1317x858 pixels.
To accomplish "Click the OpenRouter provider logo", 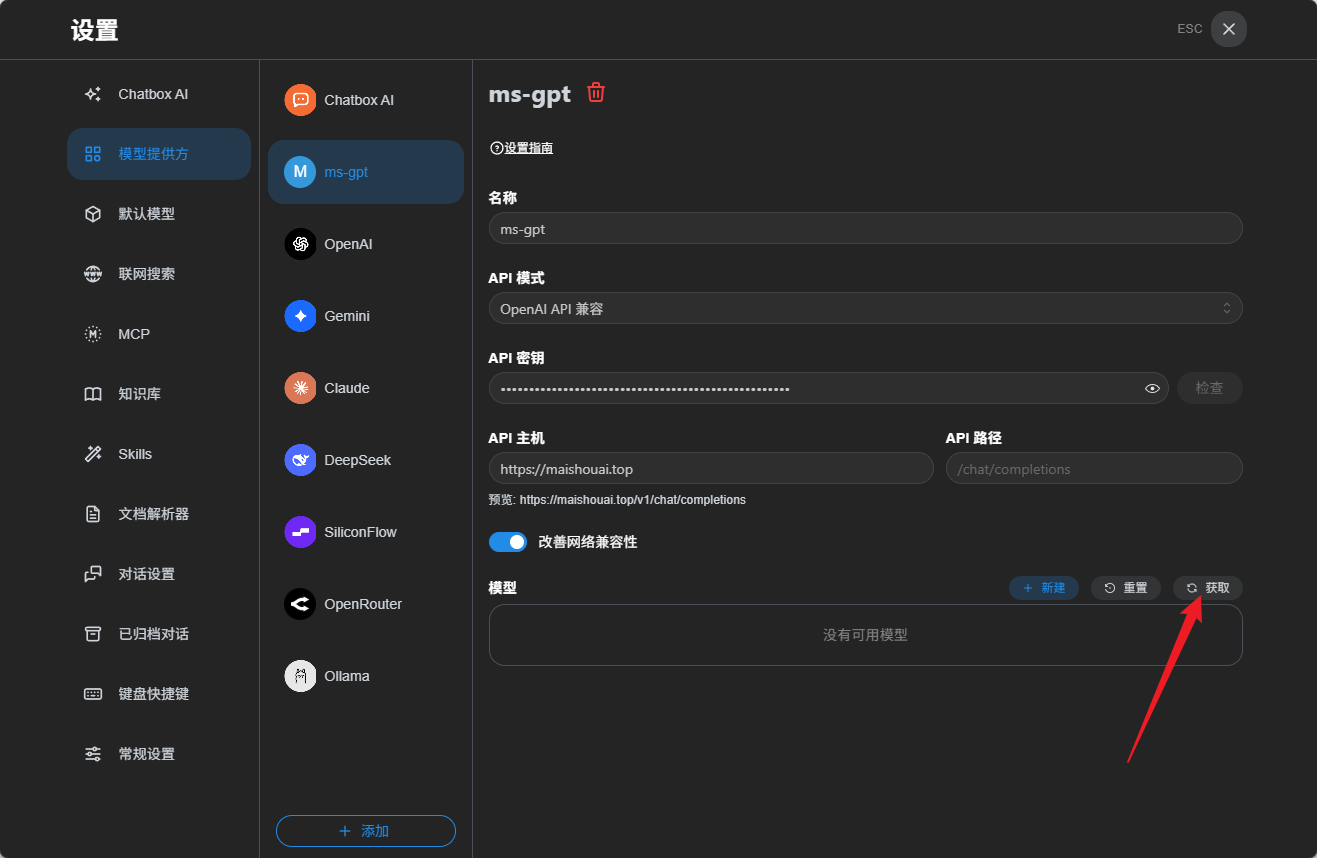I will 300,604.
